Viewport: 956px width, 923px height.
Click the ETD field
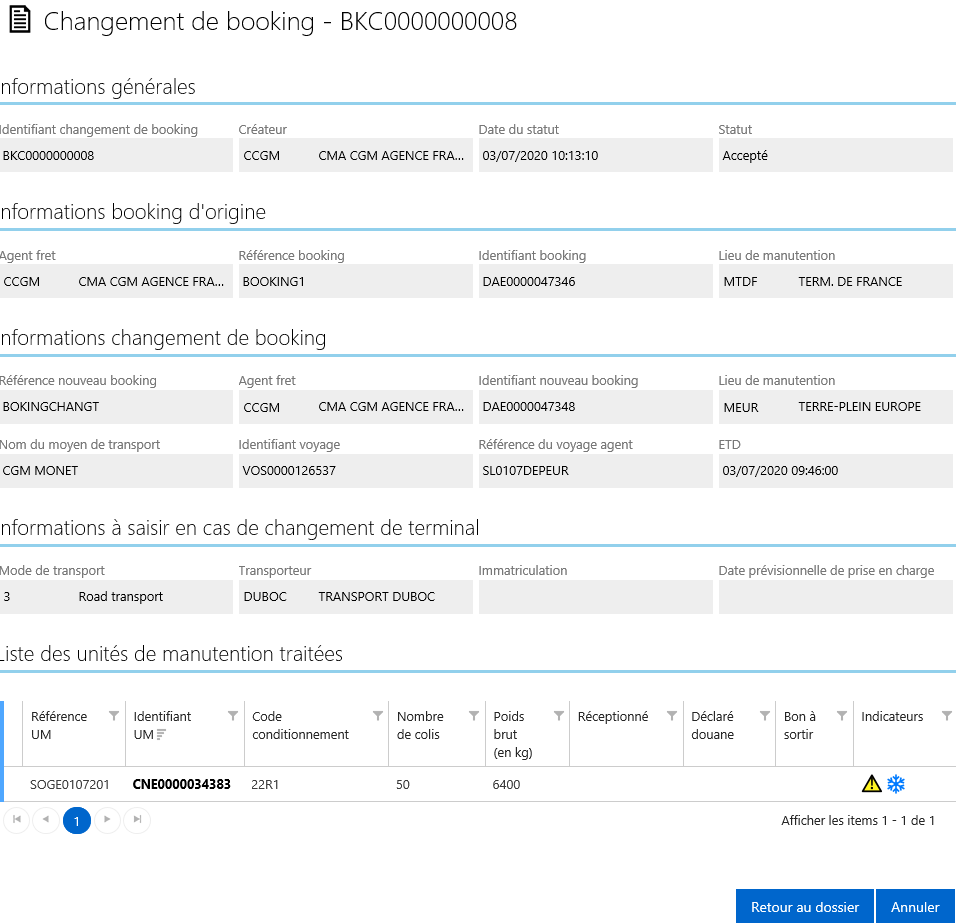835,471
